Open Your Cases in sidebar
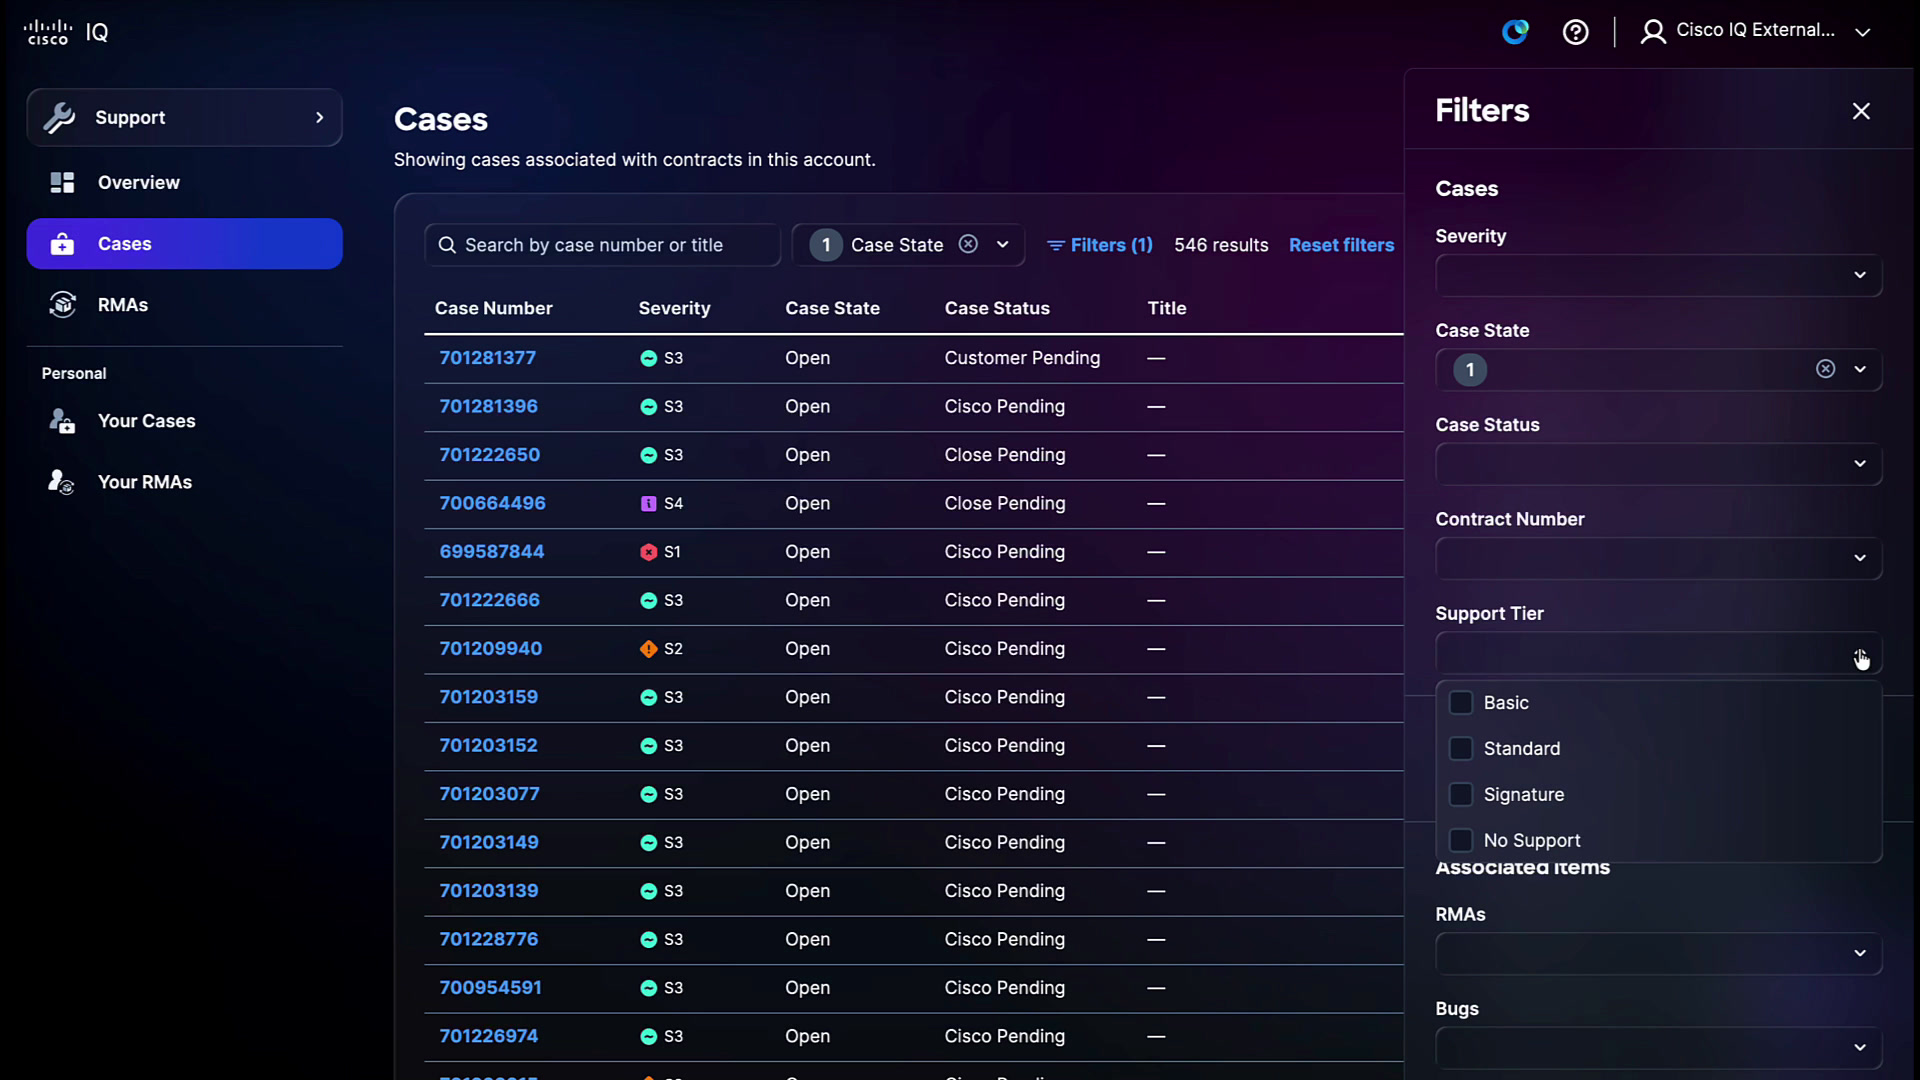This screenshot has height=1080, width=1920. [x=184, y=421]
